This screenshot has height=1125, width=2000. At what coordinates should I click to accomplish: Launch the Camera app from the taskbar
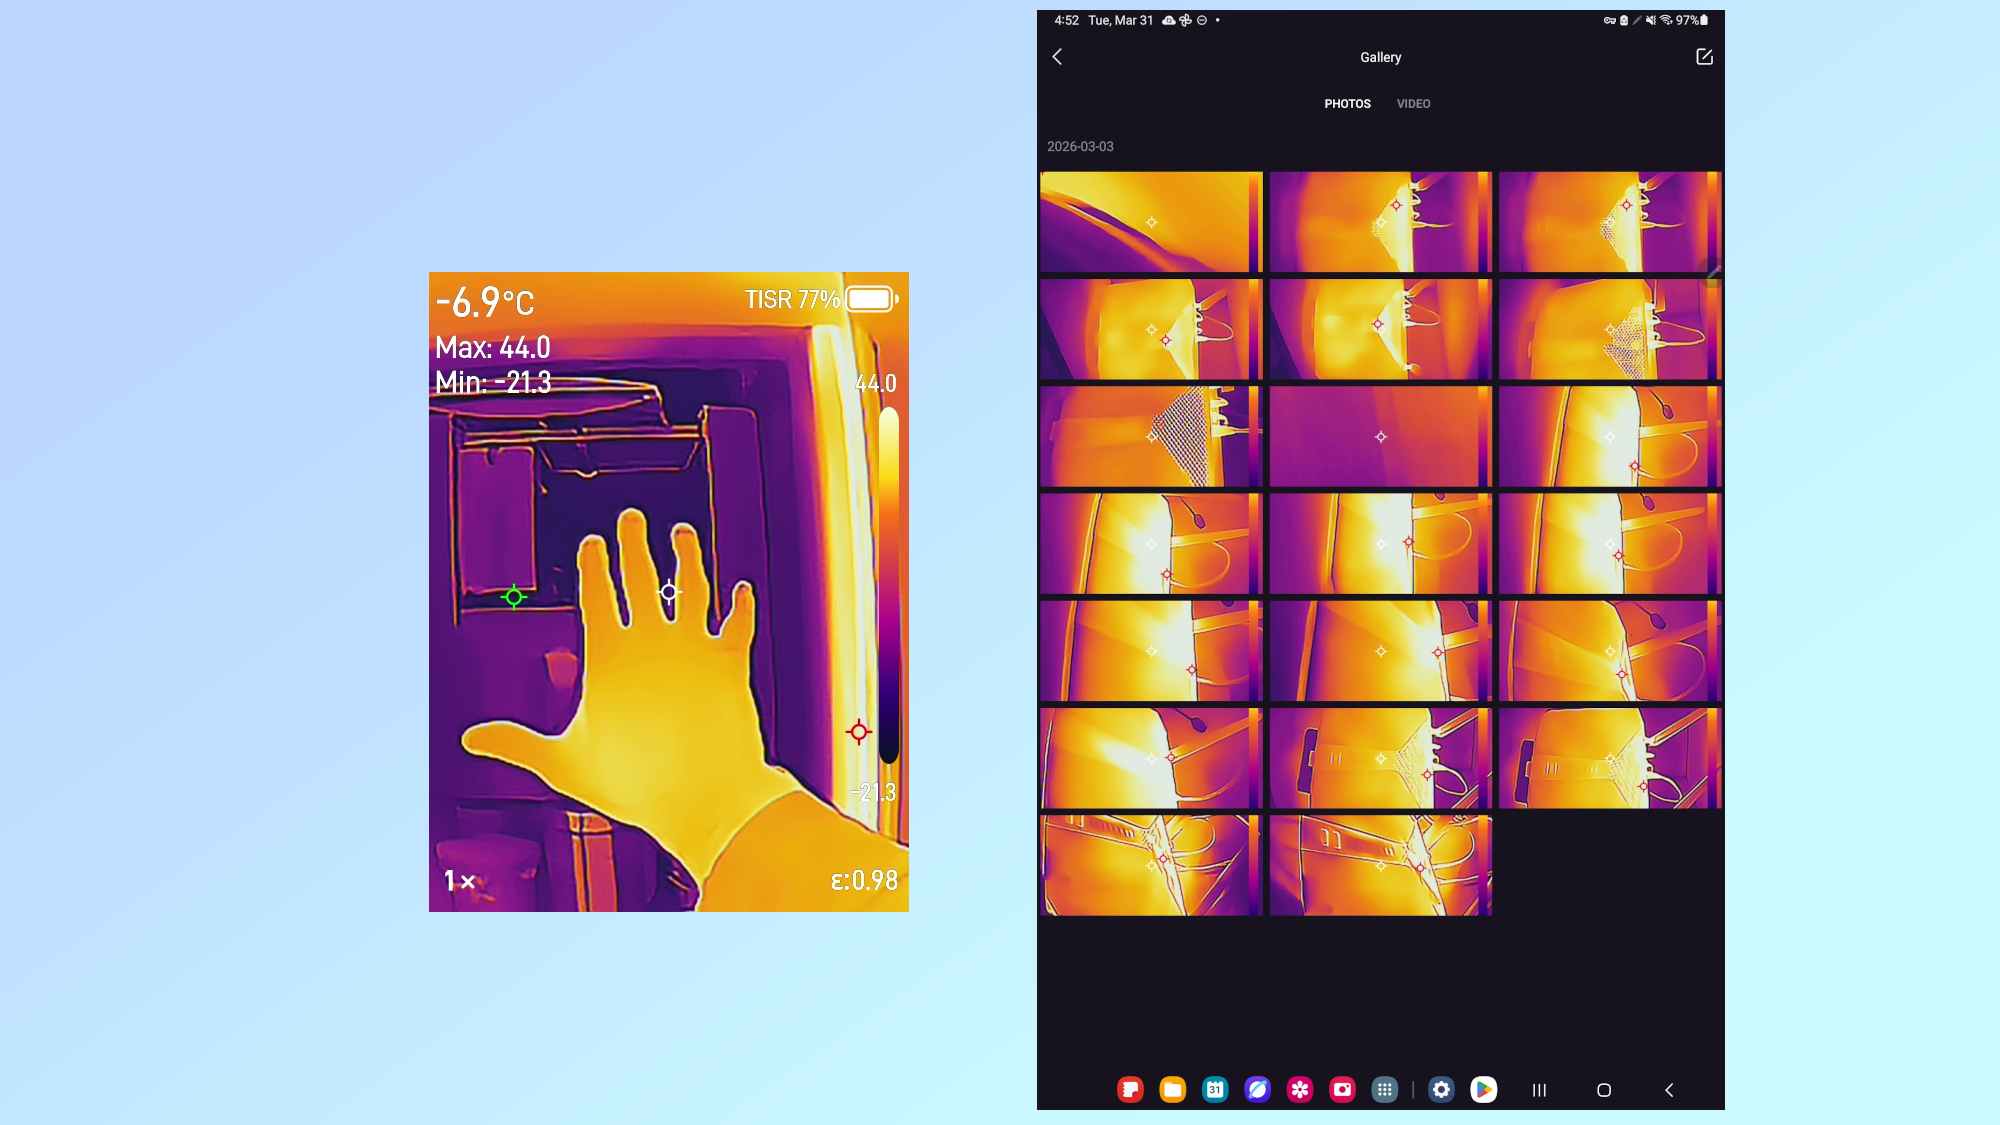click(1343, 1089)
